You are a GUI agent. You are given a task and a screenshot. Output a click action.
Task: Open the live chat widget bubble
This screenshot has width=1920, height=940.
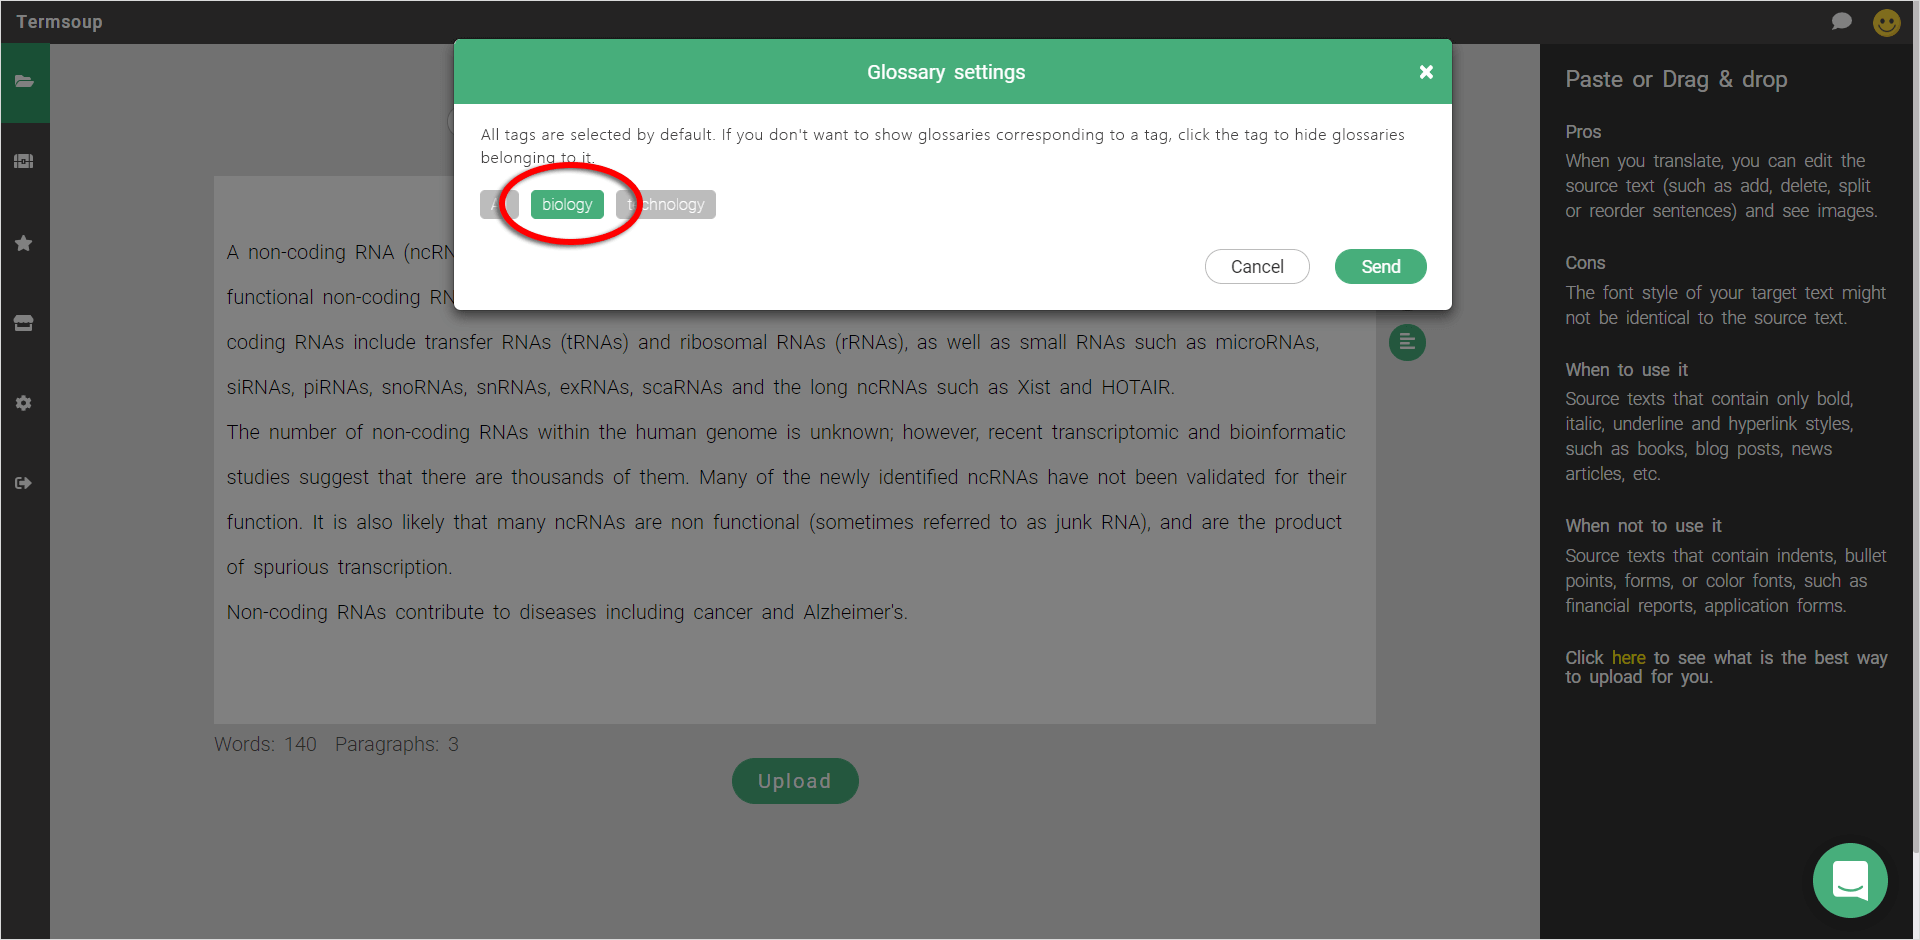point(1850,880)
